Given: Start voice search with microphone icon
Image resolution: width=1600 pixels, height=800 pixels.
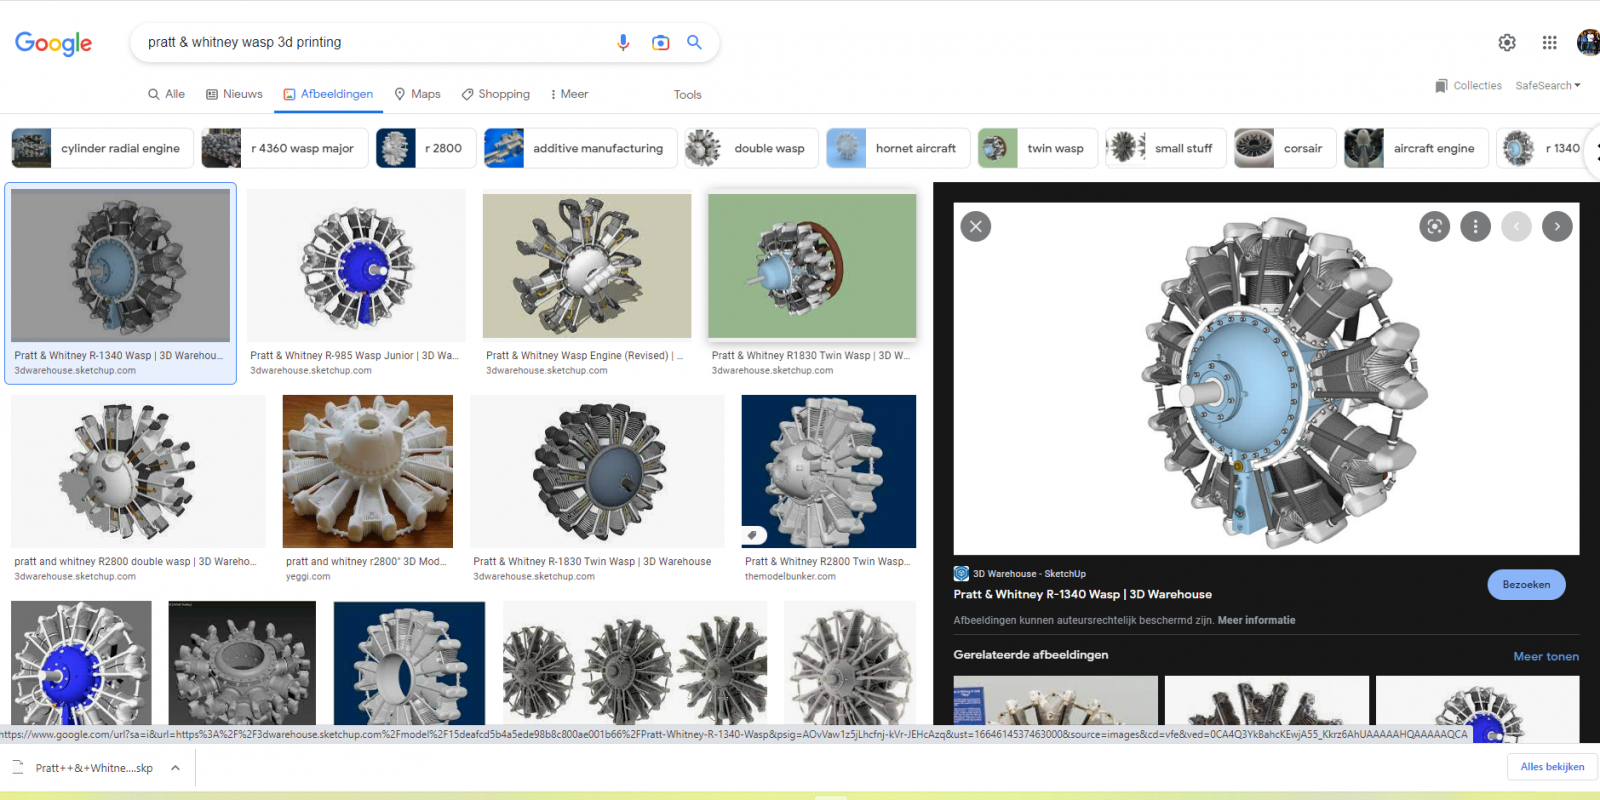Looking at the screenshot, I should coord(623,42).
